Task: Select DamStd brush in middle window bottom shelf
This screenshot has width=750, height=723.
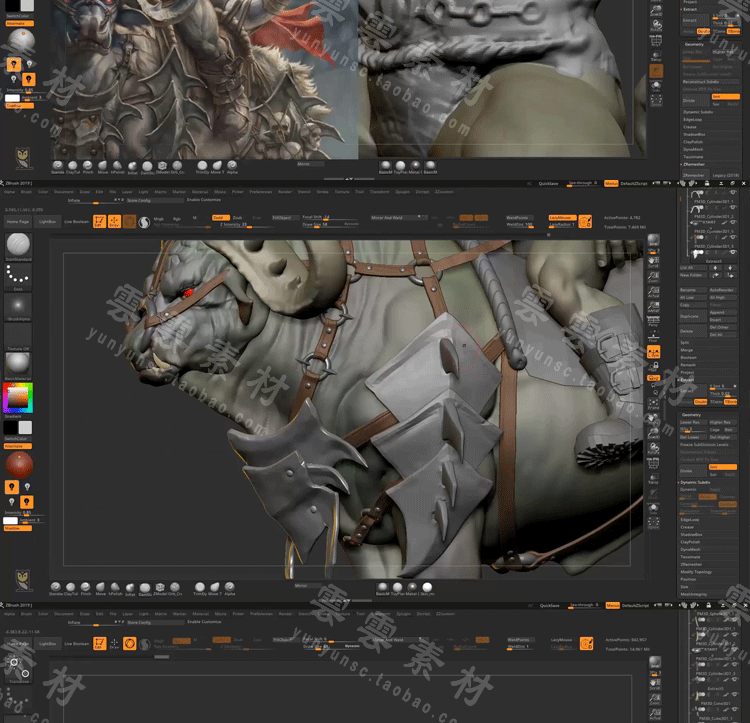Action: tap(144, 587)
